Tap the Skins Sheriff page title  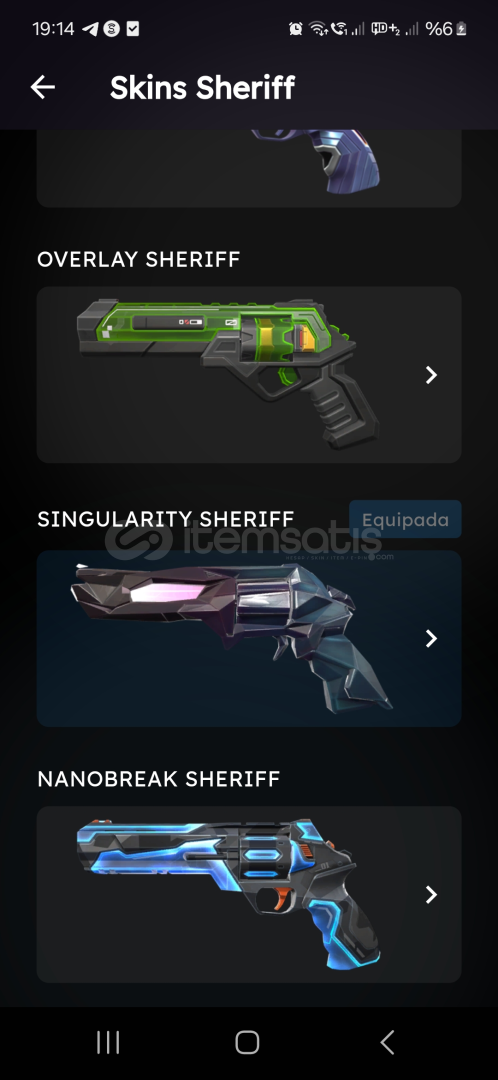(x=203, y=87)
